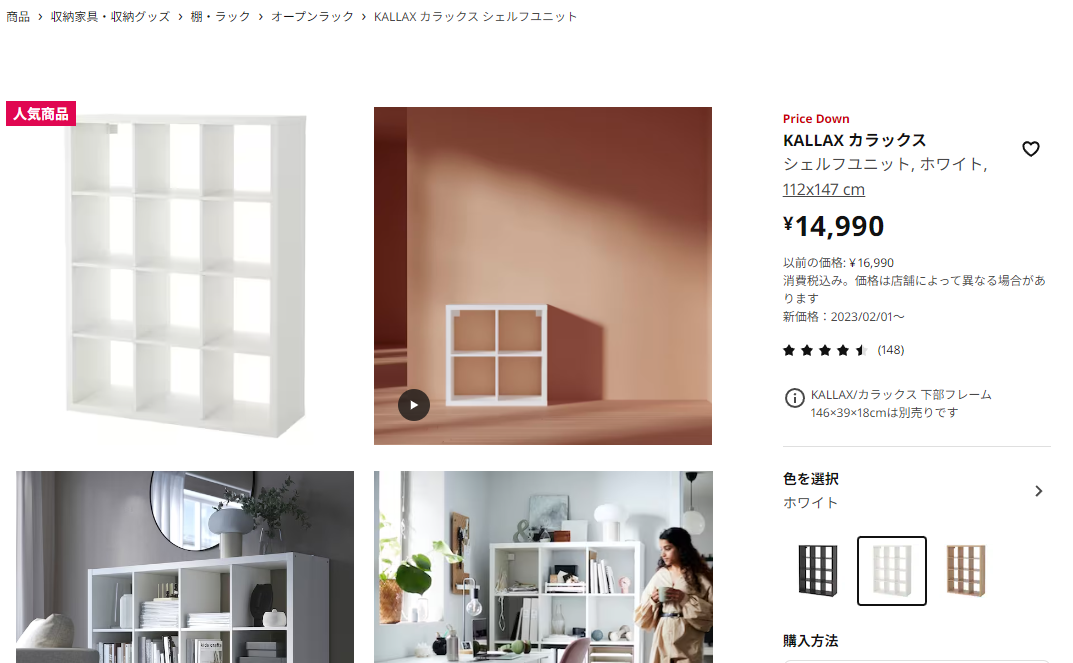Open the grey living room shelf photo
This screenshot has height=663, width=1073.
click(x=185, y=567)
